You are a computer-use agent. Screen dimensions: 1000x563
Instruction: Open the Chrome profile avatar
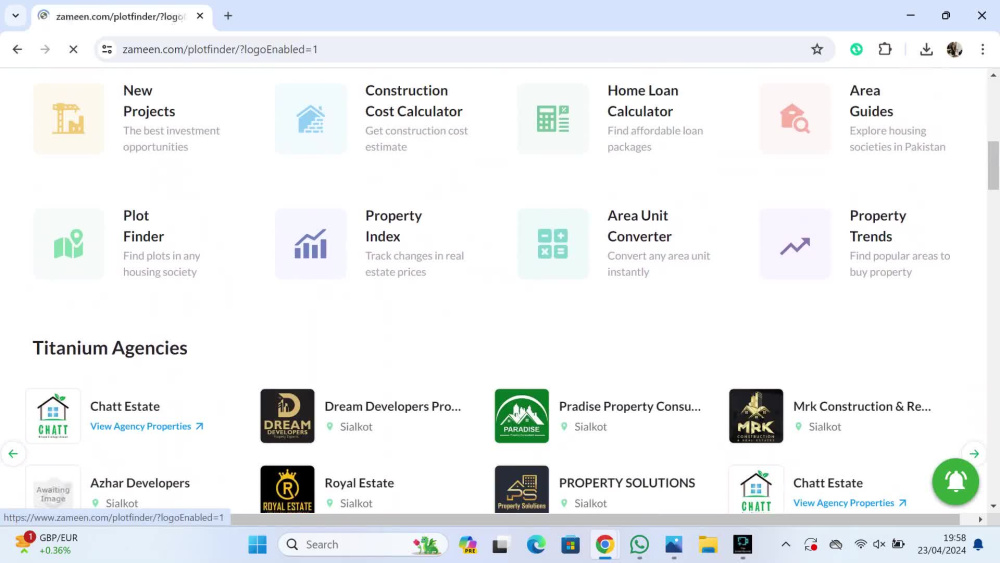[x=954, y=49]
